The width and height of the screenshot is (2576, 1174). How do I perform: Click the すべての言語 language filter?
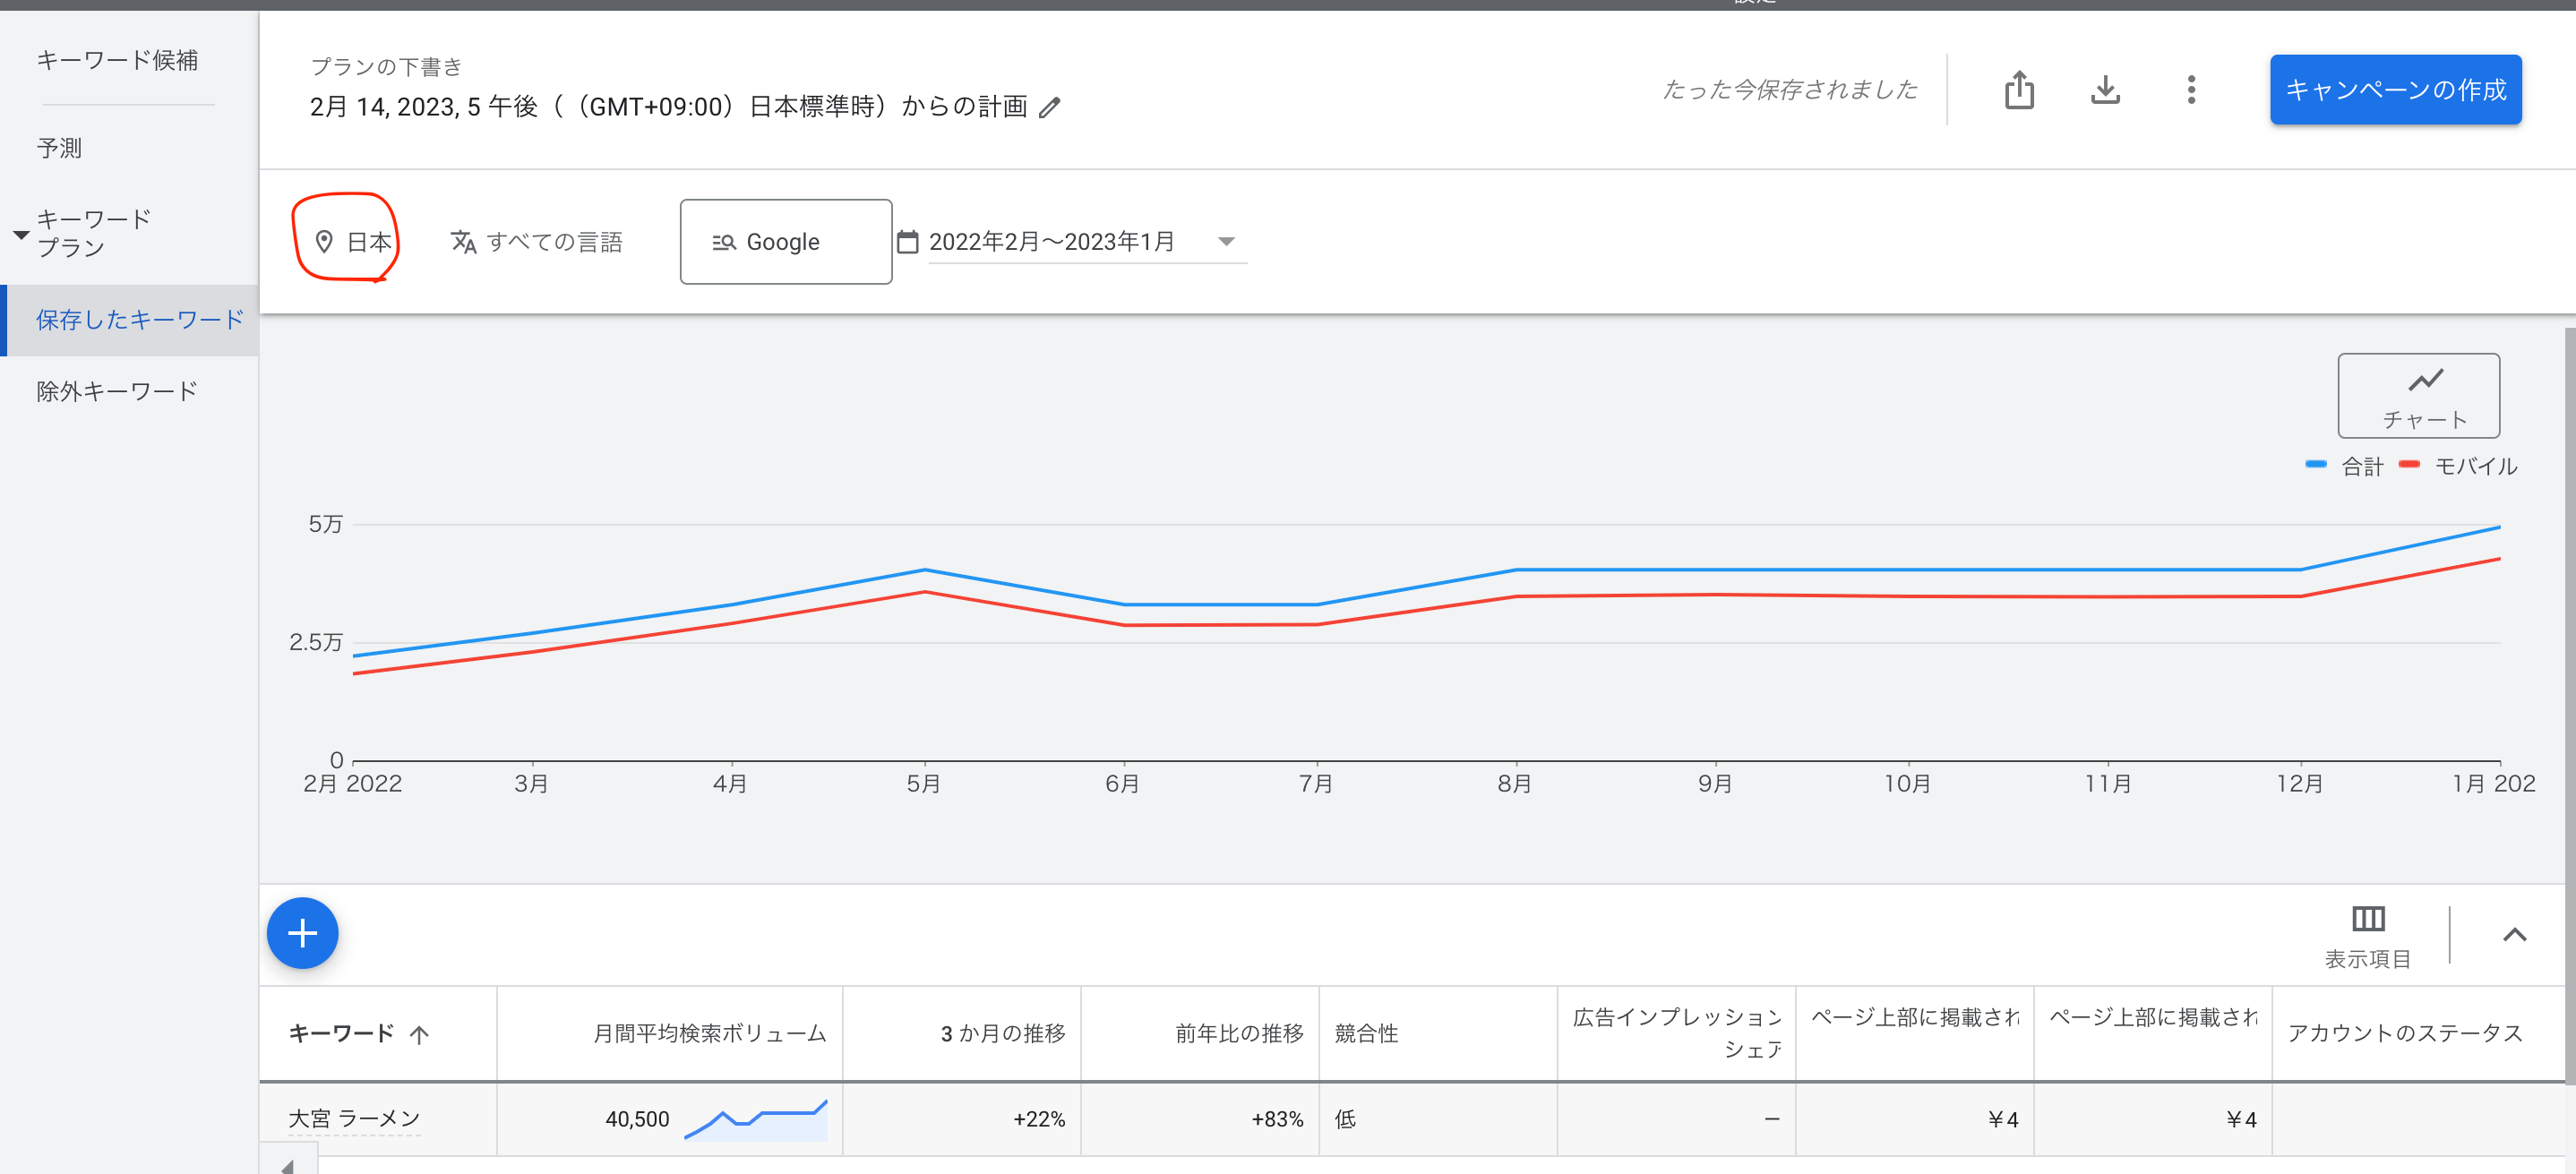click(537, 241)
